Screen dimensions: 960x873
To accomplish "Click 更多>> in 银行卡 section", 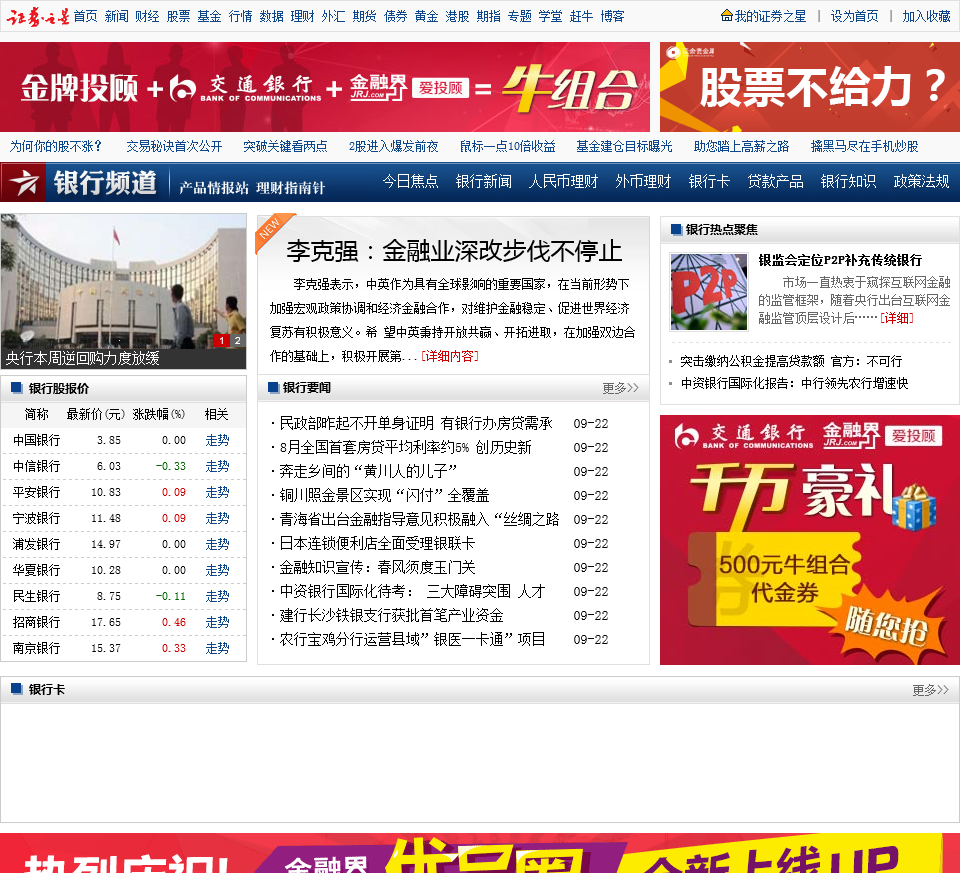I will 931,690.
